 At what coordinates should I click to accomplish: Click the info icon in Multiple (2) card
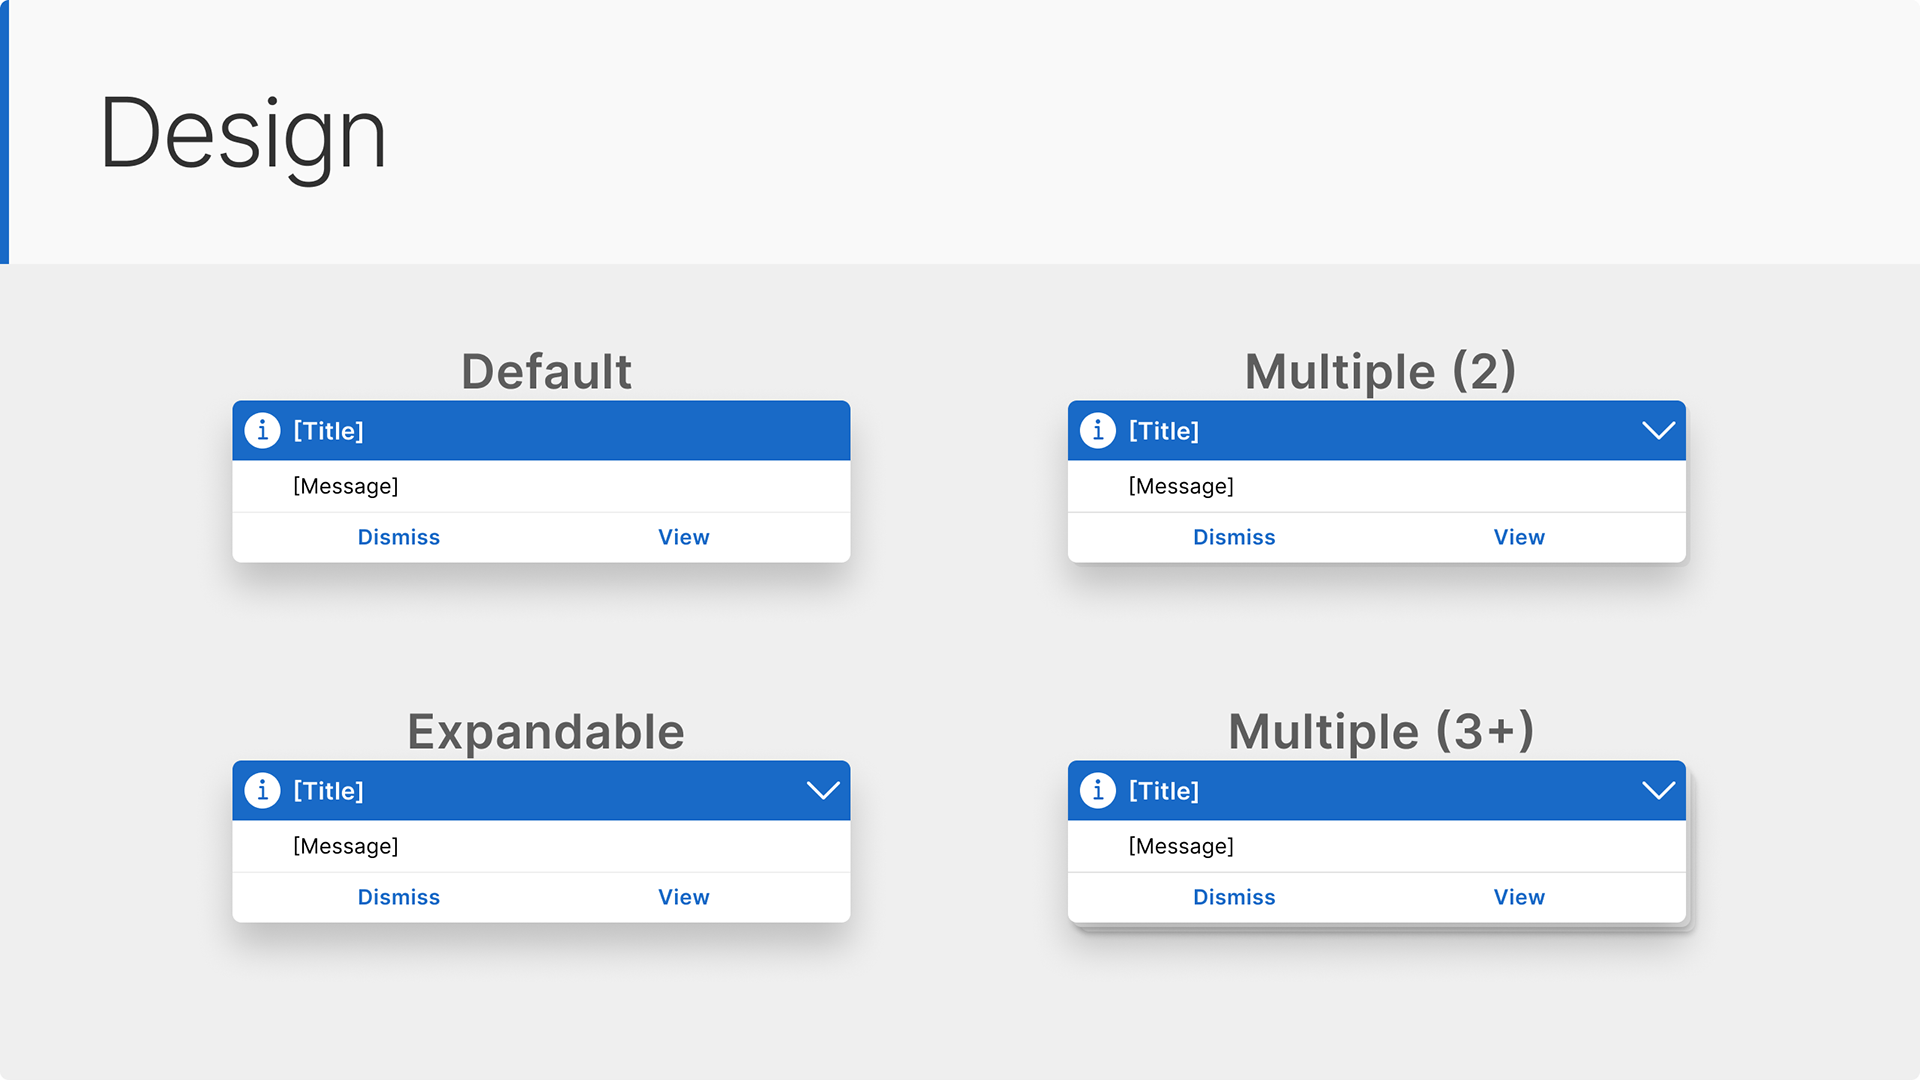[1098, 430]
